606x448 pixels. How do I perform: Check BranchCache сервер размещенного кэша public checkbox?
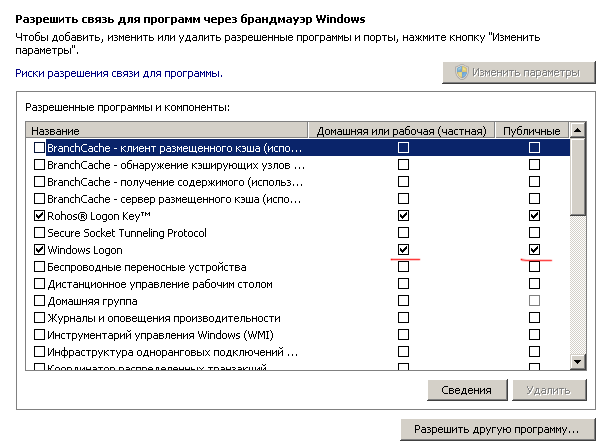click(535, 199)
